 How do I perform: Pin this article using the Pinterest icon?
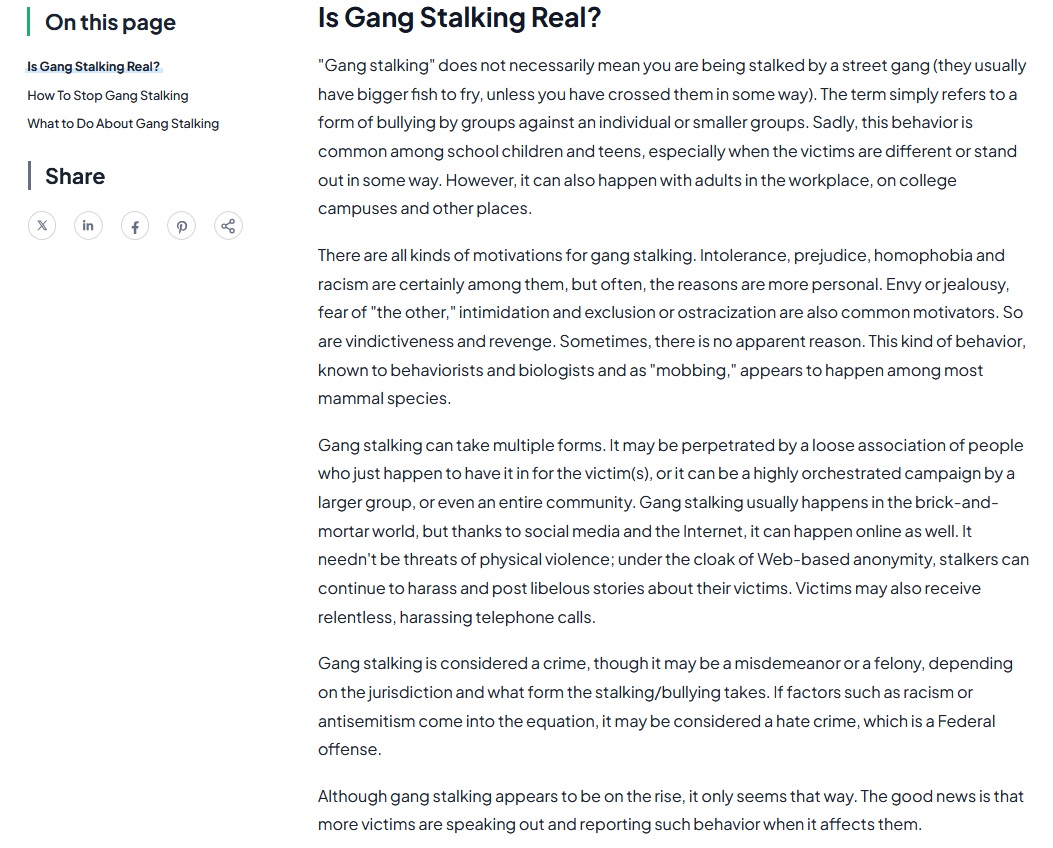tap(181, 226)
